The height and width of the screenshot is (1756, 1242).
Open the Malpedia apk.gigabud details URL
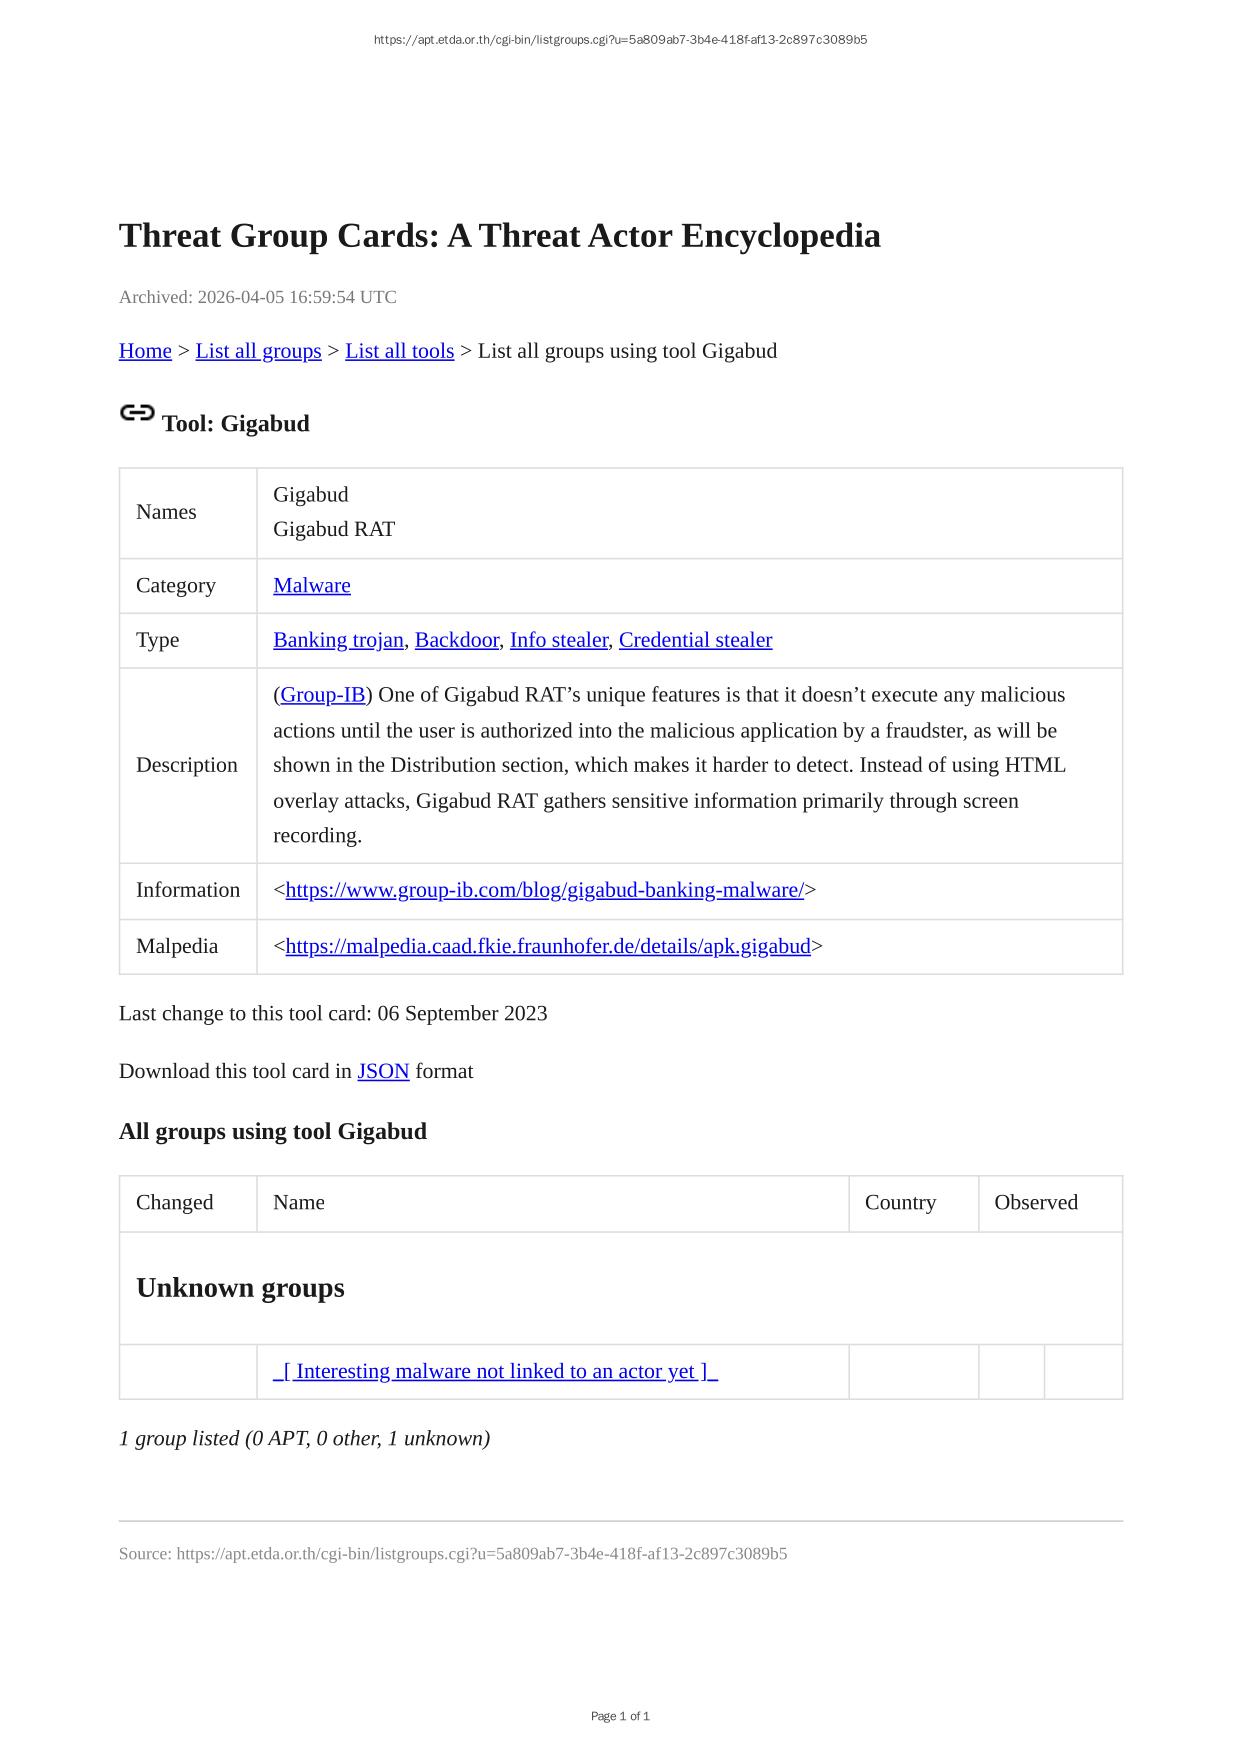point(548,946)
